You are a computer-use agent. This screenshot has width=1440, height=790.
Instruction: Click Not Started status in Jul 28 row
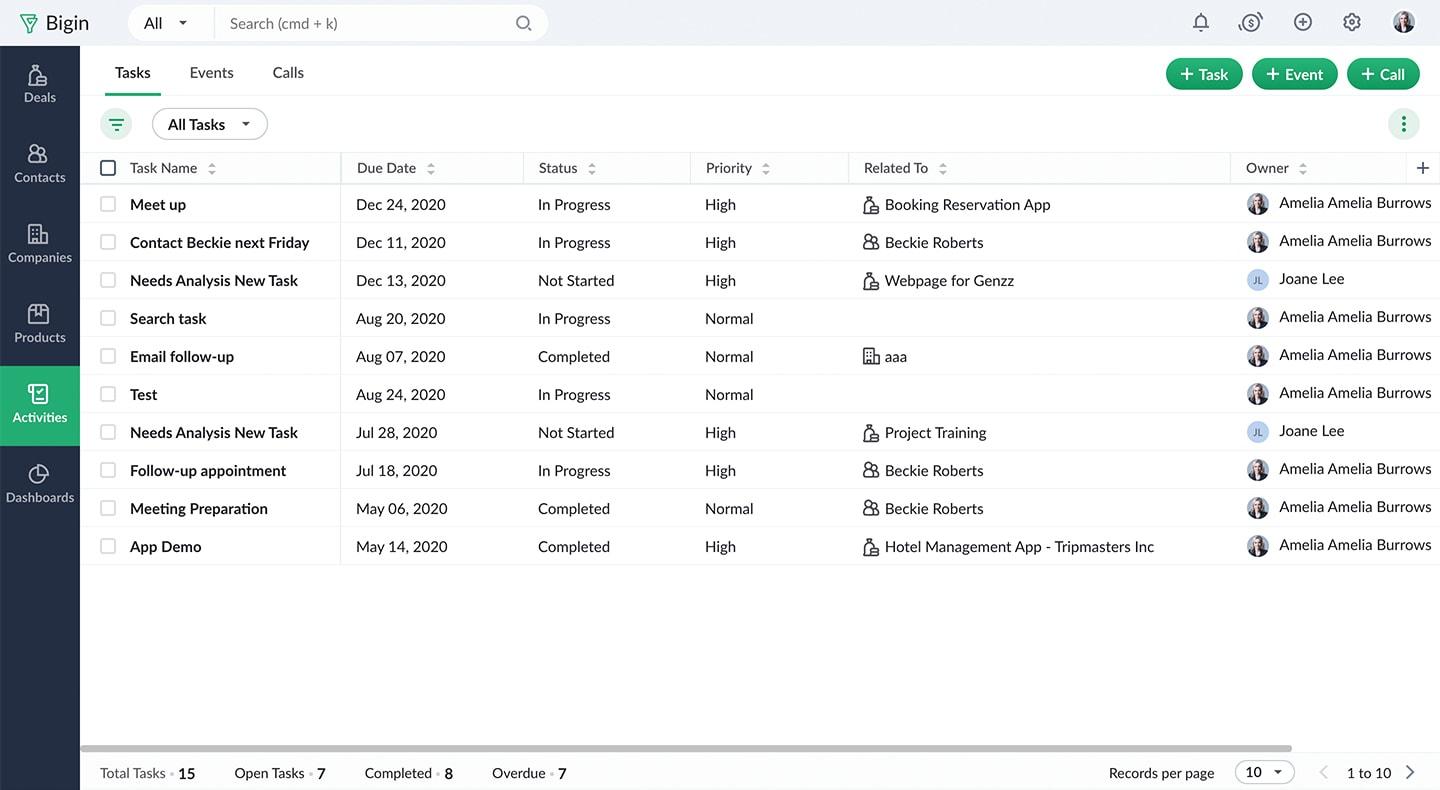pyautogui.click(x=576, y=432)
